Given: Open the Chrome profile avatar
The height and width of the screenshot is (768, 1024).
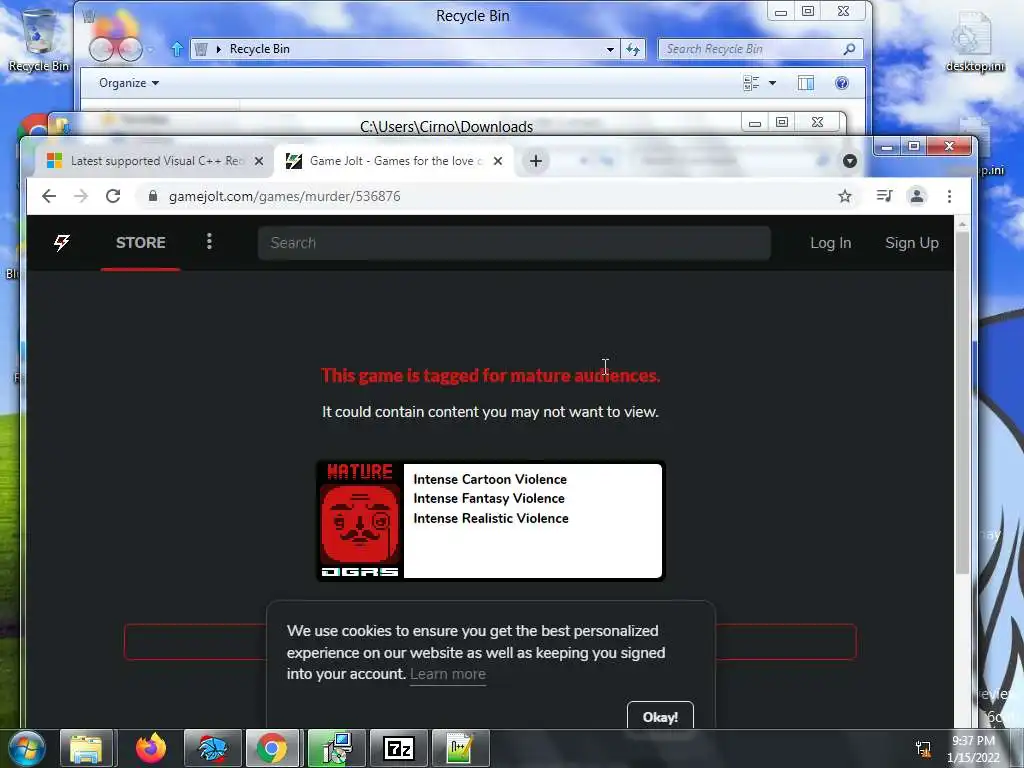Looking at the screenshot, I should click(917, 196).
